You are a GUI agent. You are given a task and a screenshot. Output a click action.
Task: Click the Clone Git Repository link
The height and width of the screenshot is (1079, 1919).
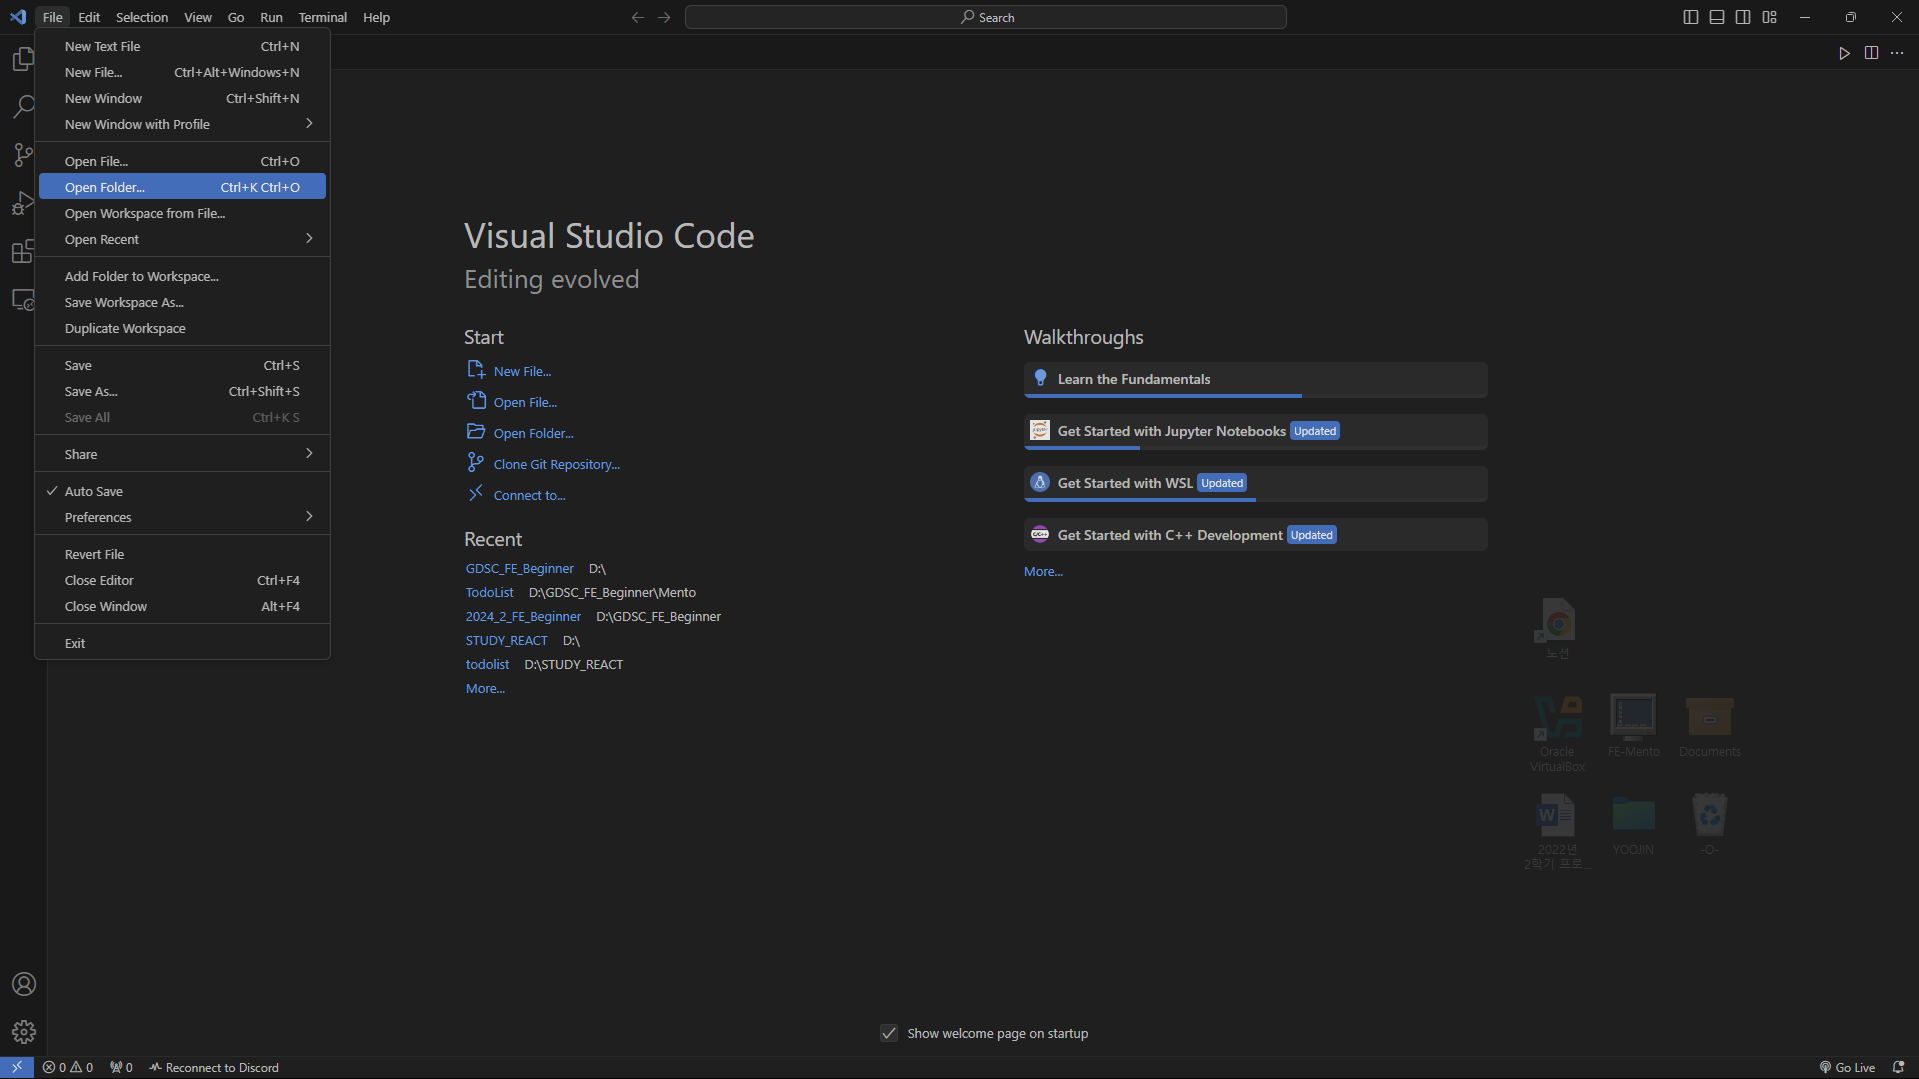coord(554,463)
